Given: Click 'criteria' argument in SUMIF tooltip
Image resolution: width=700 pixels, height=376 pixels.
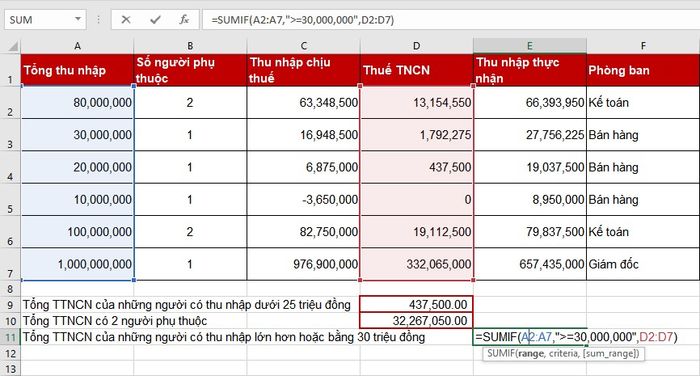Looking at the screenshot, I should coord(563,353).
